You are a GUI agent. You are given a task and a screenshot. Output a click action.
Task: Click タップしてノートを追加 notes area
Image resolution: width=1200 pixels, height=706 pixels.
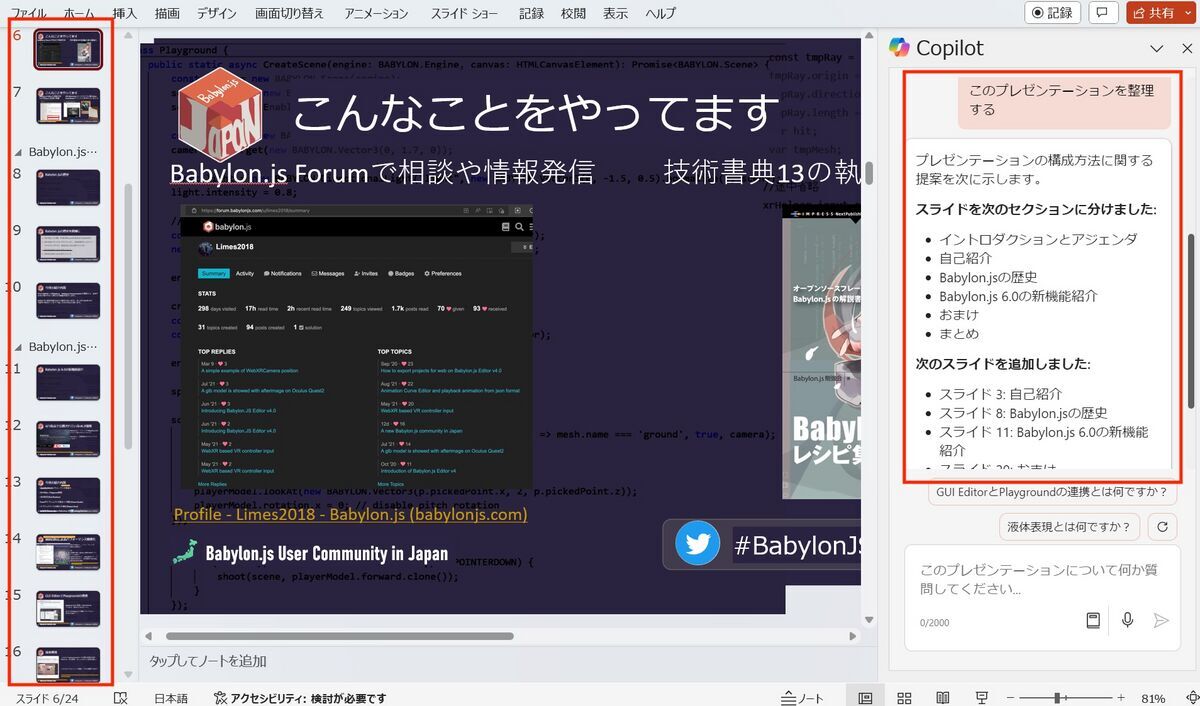[207, 661]
